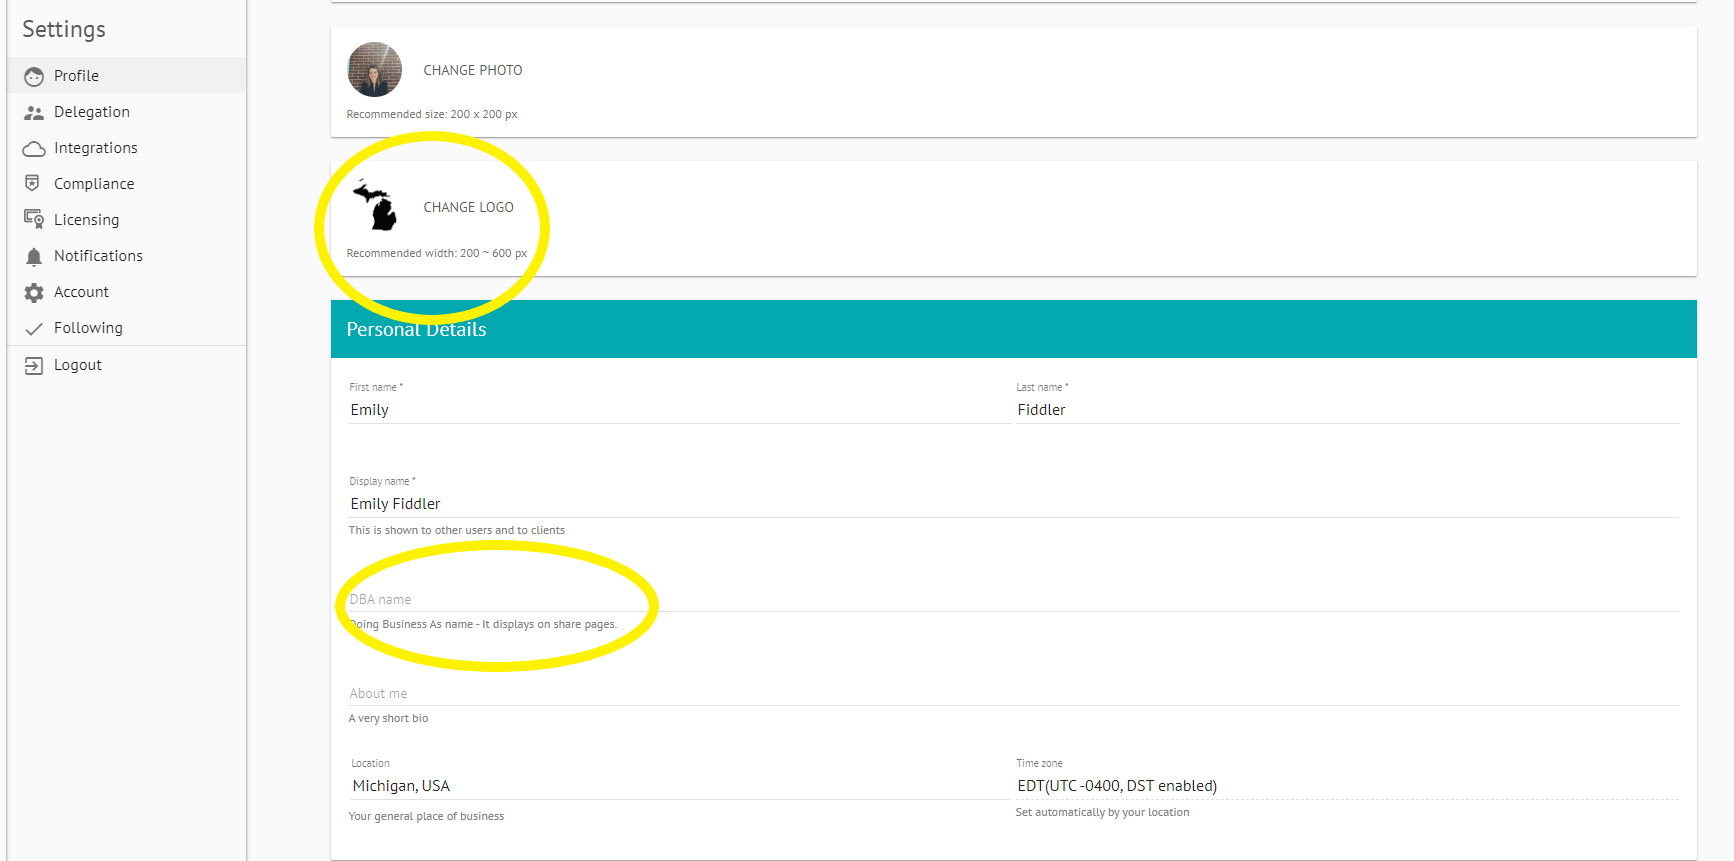Image resolution: width=1734 pixels, height=861 pixels.
Task: Go to Delegation settings
Action: click(126, 111)
